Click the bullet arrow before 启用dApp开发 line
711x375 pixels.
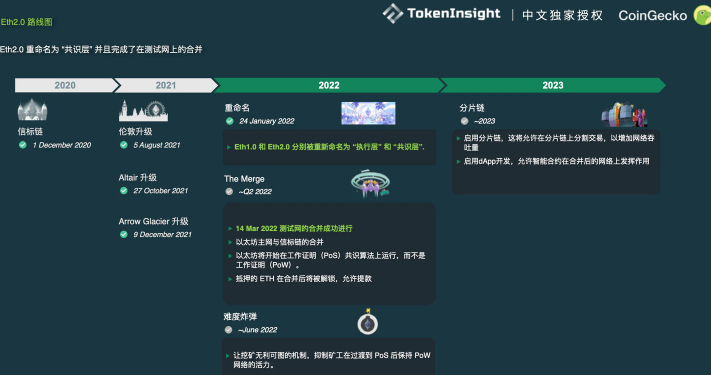[458, 161]
